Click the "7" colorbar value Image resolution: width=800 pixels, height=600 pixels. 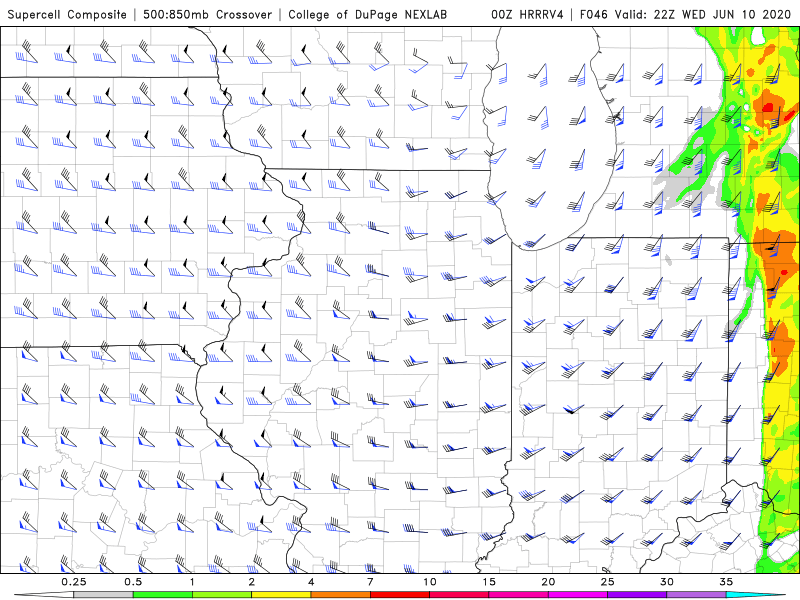370,582
